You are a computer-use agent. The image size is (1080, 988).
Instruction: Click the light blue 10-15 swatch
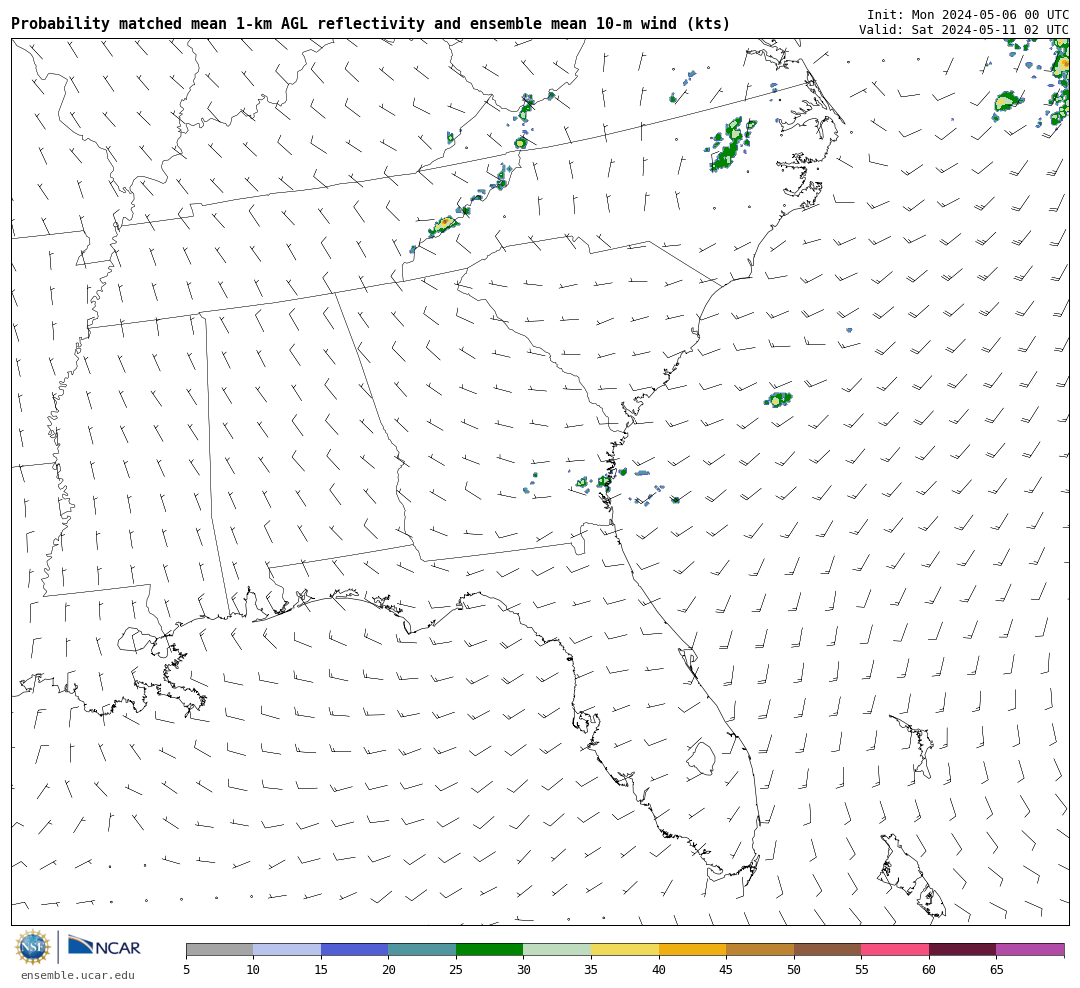point(287,949)
